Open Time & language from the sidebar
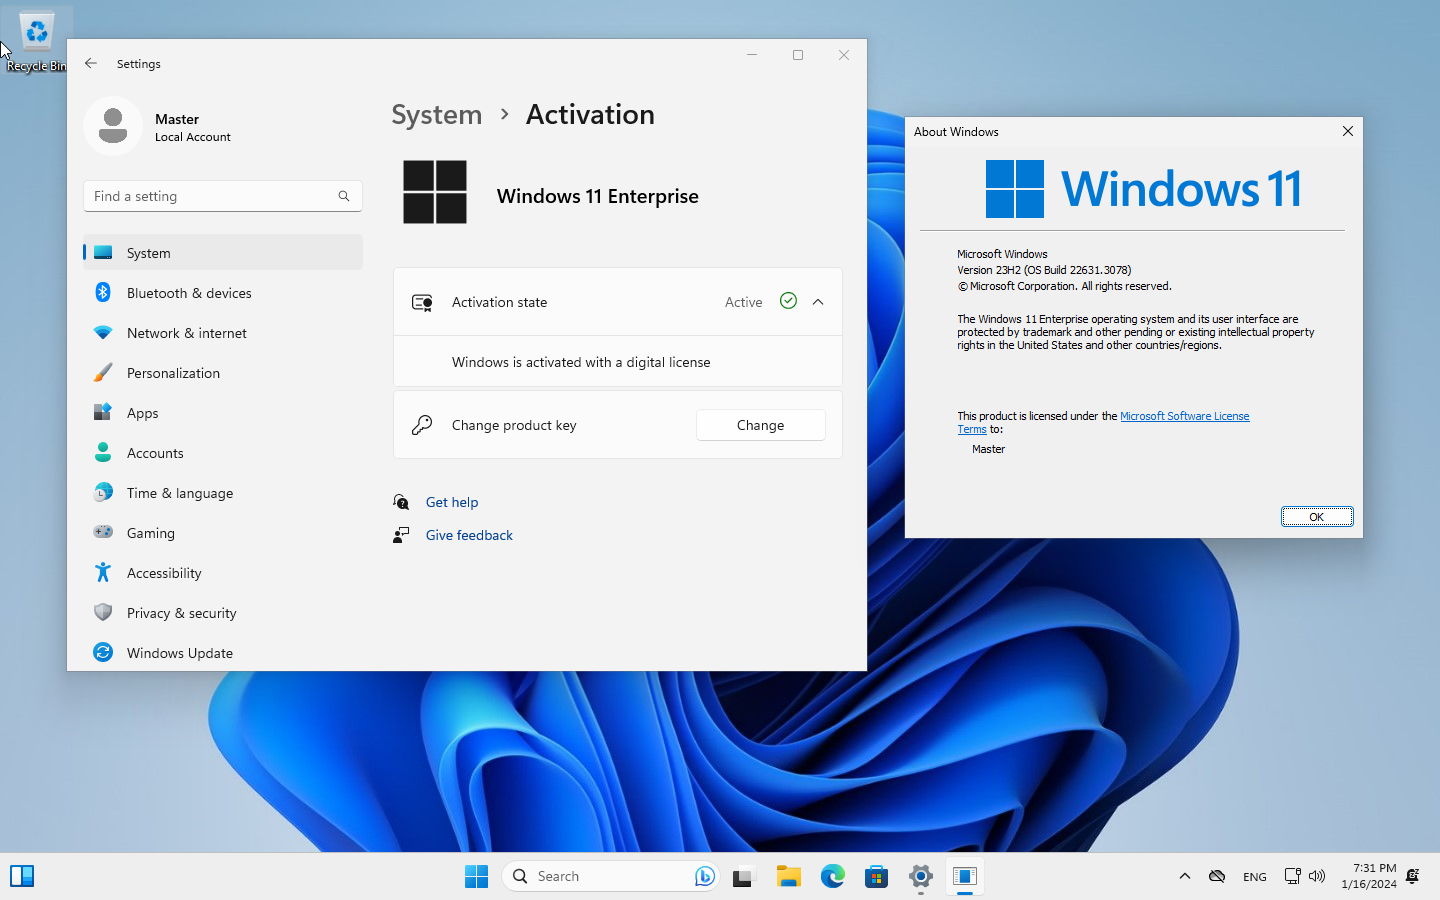The height and width of the screenshot is (900, 1440). click(x=103, y=492)
